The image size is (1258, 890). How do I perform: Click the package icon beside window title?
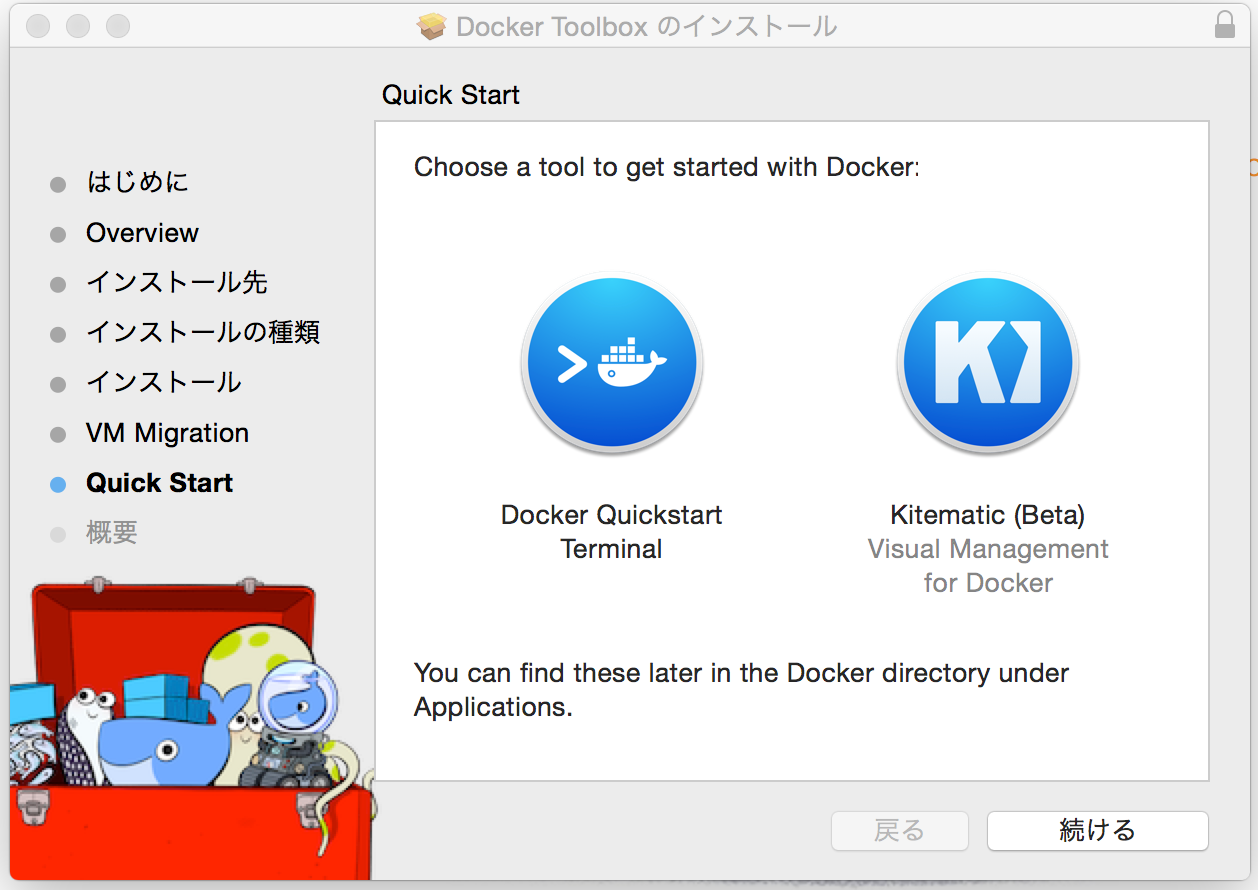(432, 26)
